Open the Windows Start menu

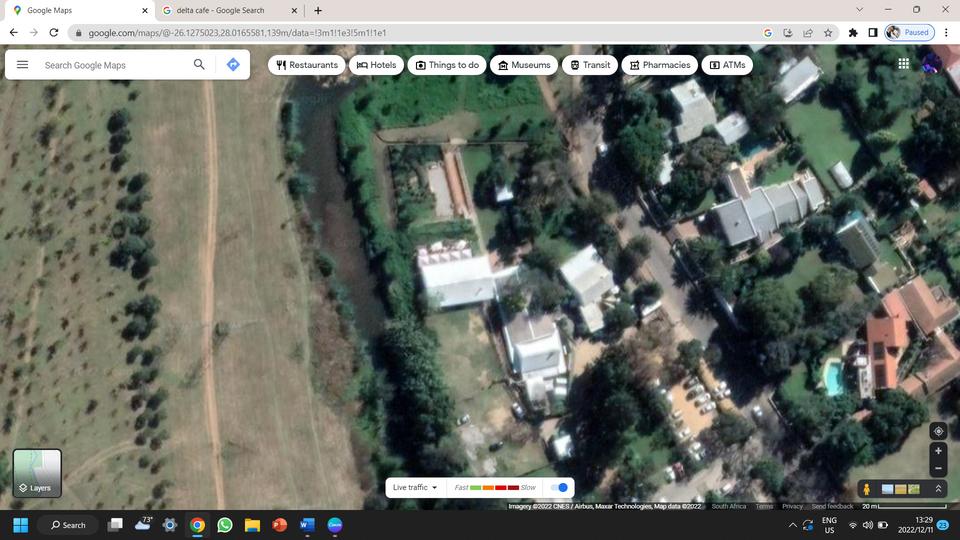(21, 525)
